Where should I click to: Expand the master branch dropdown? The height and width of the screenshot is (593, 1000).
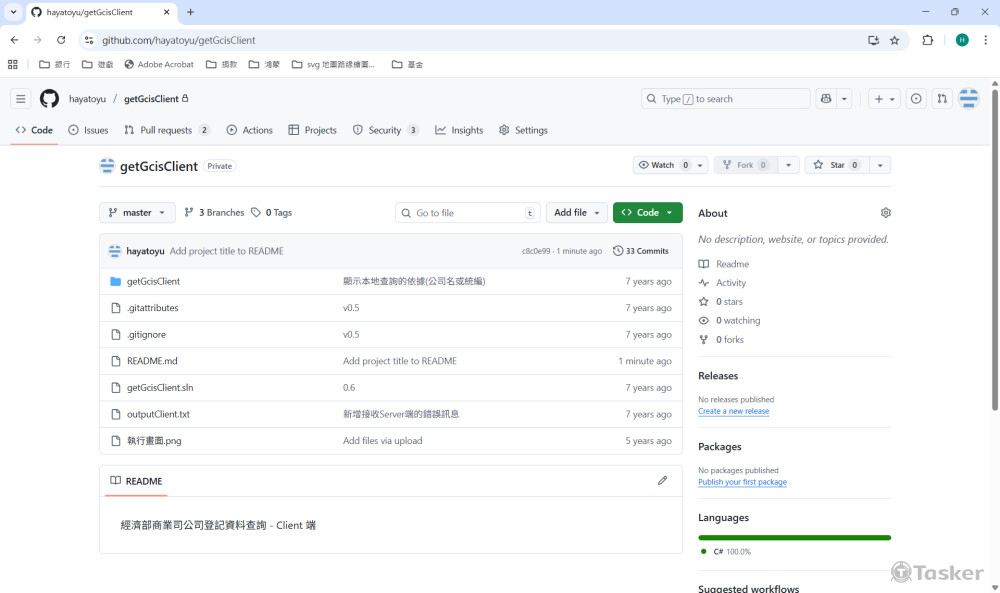tap(137, 213)
